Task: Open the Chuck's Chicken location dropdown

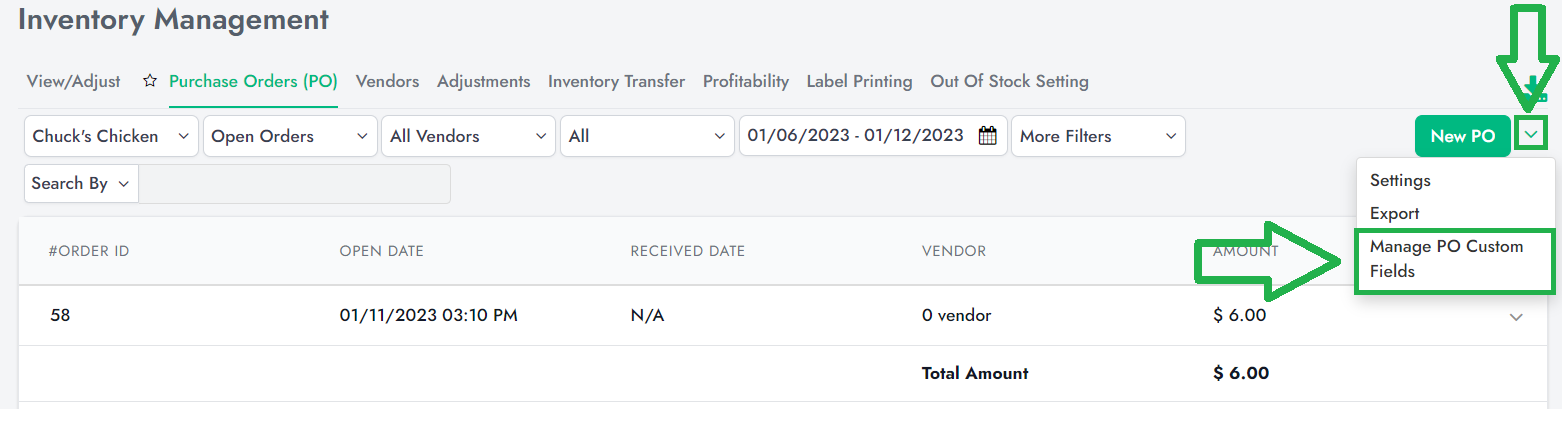Action: 111,136
